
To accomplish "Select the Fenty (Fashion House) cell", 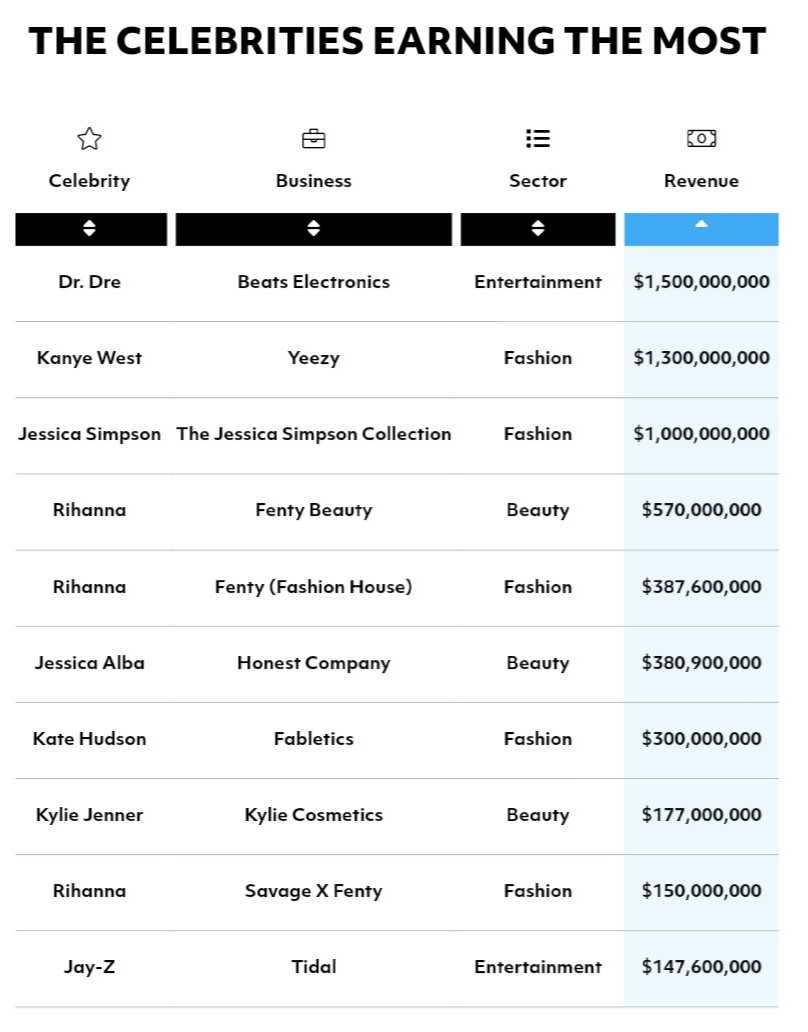I will click(x=314, y=587).
